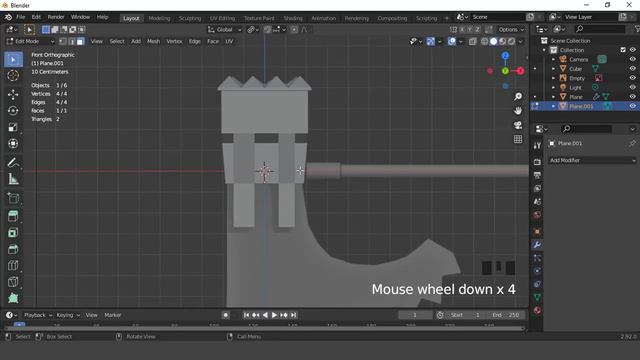Open the File menu
640x360 pixels.
coord(20,17)
